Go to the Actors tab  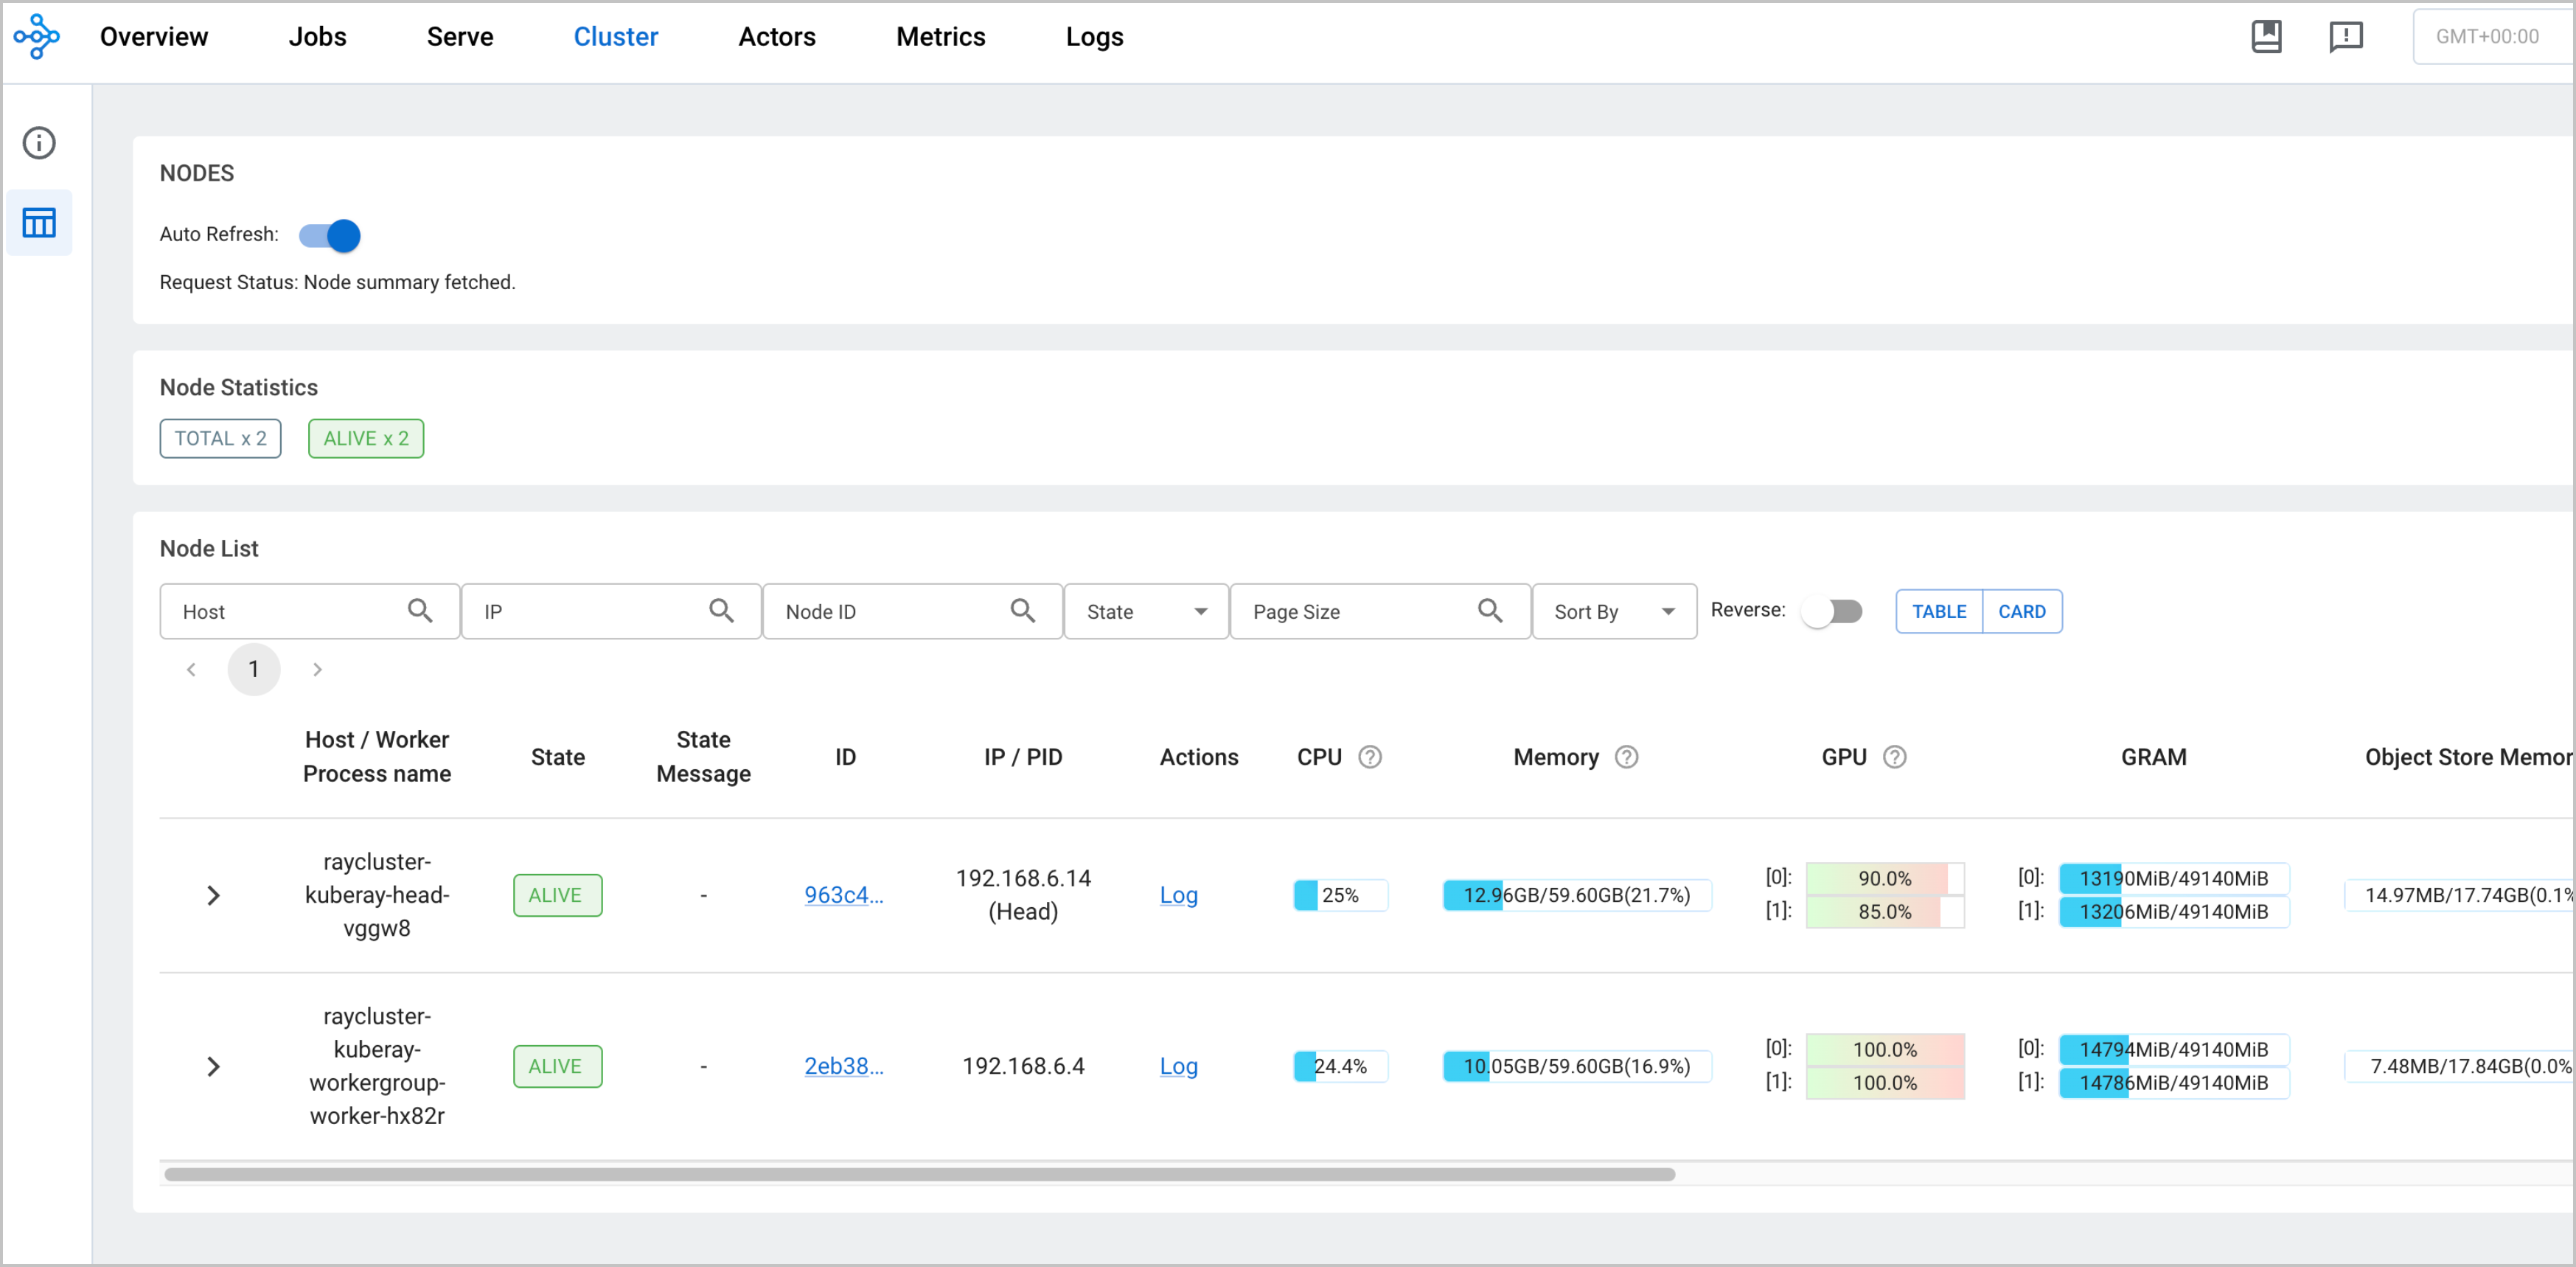click(777, 37)
